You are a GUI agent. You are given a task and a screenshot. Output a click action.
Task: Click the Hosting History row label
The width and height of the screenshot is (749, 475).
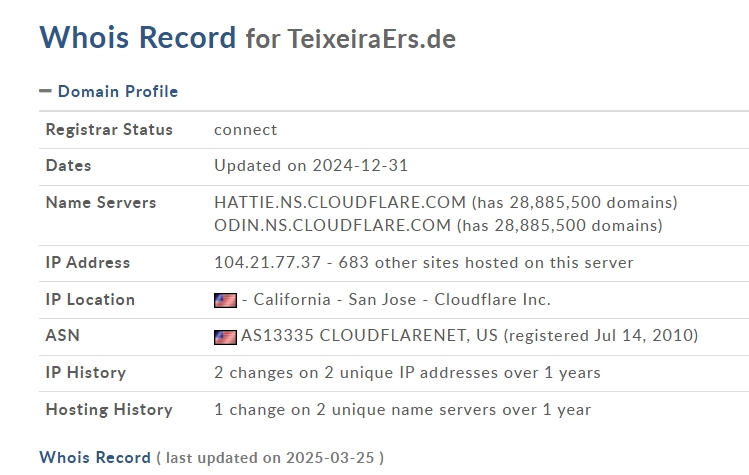point(109,410)
